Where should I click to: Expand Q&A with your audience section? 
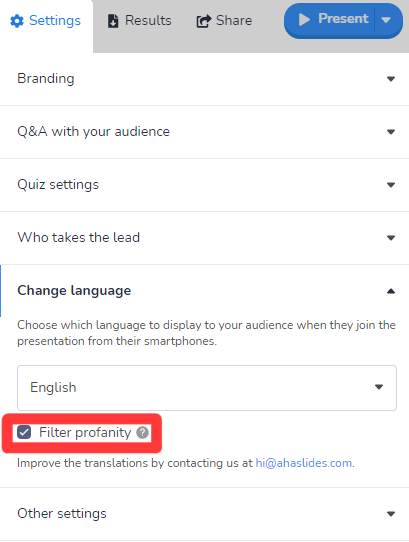point(204,132)
